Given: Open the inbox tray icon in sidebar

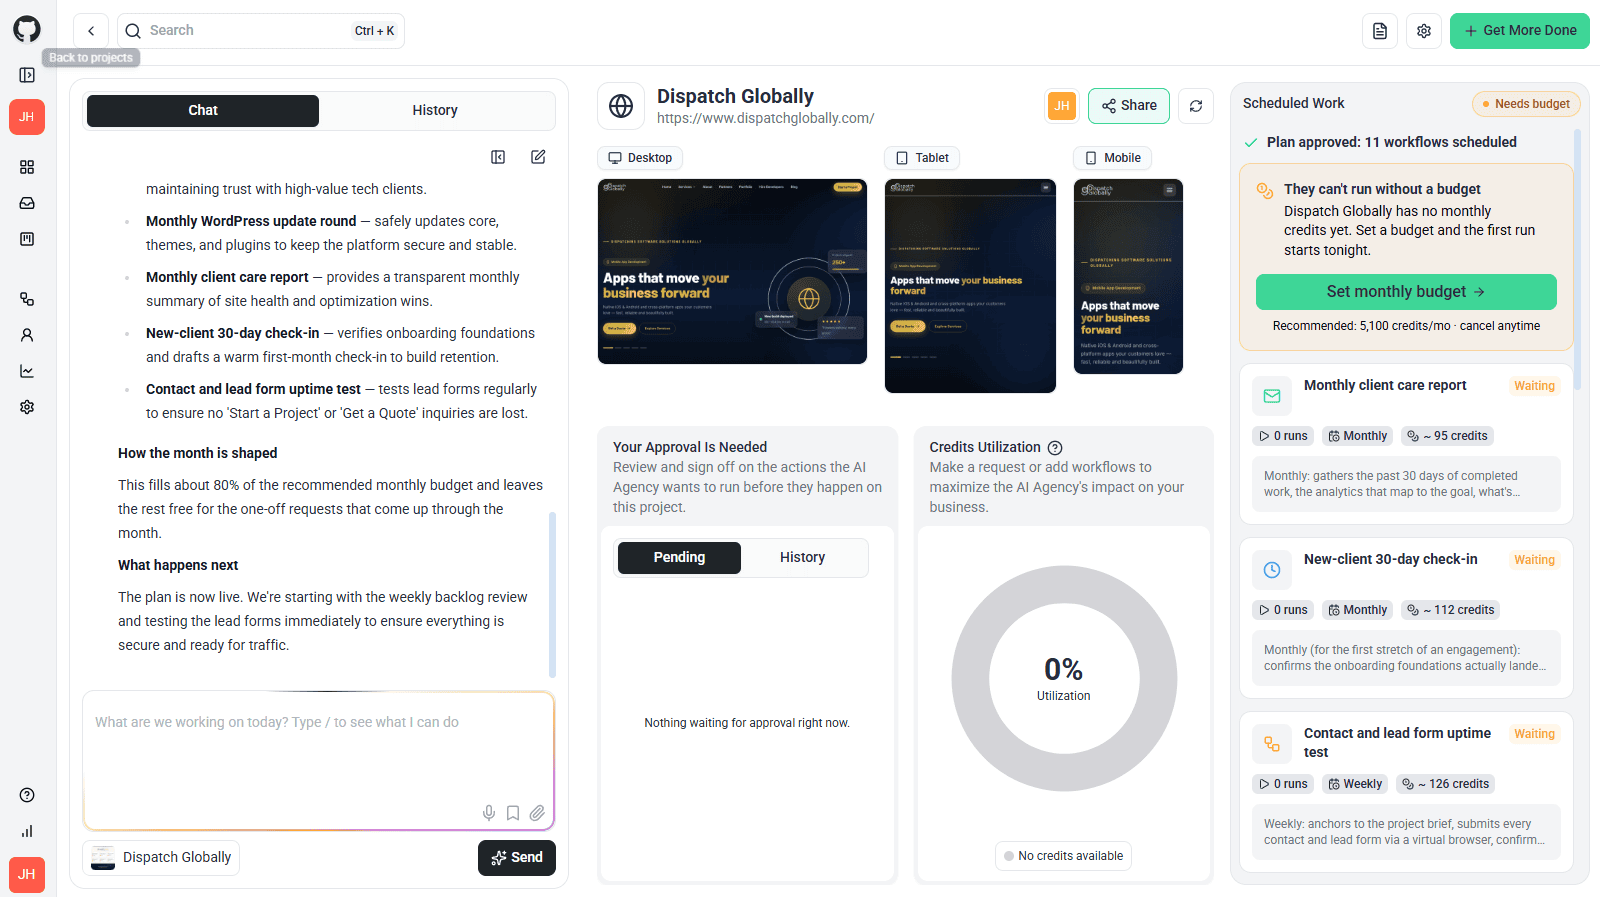Looking at the screenshot, I should click(x=27, y=203).
